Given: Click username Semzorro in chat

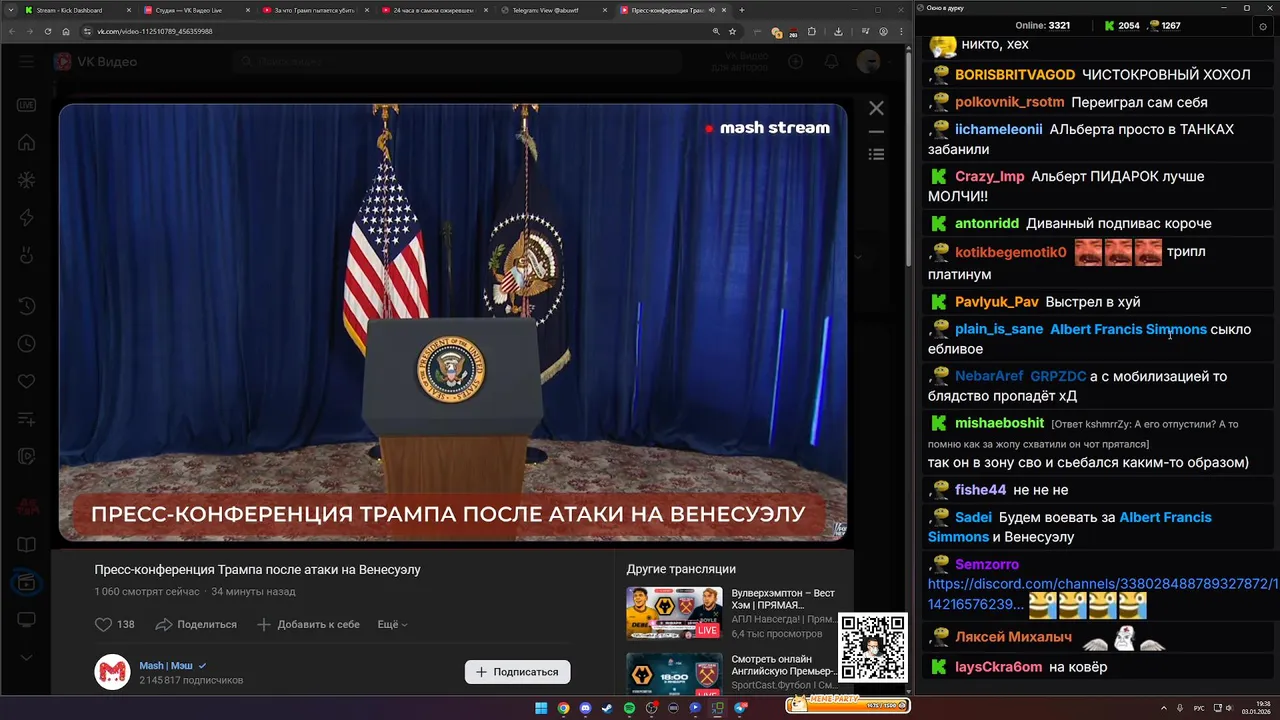Looking at the screenshot, I should coord(987,564).
